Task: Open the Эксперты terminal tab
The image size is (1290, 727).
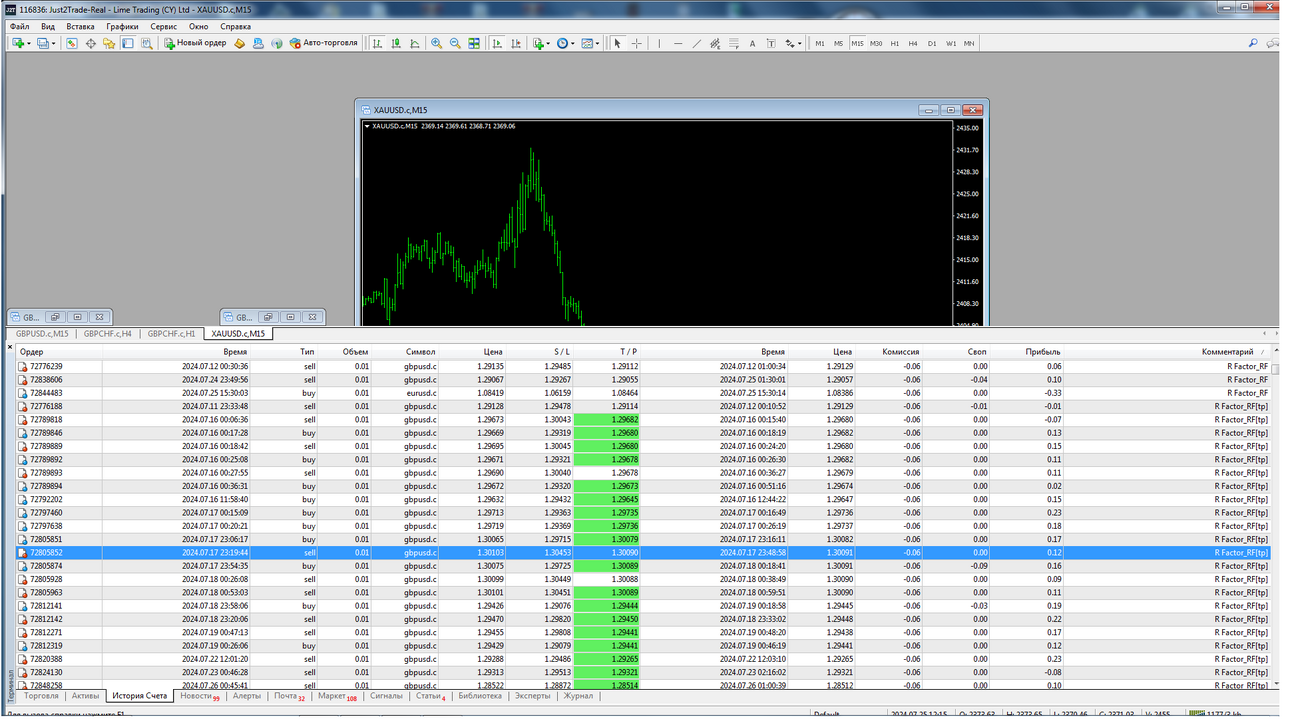Action: (x=532, y=696)
